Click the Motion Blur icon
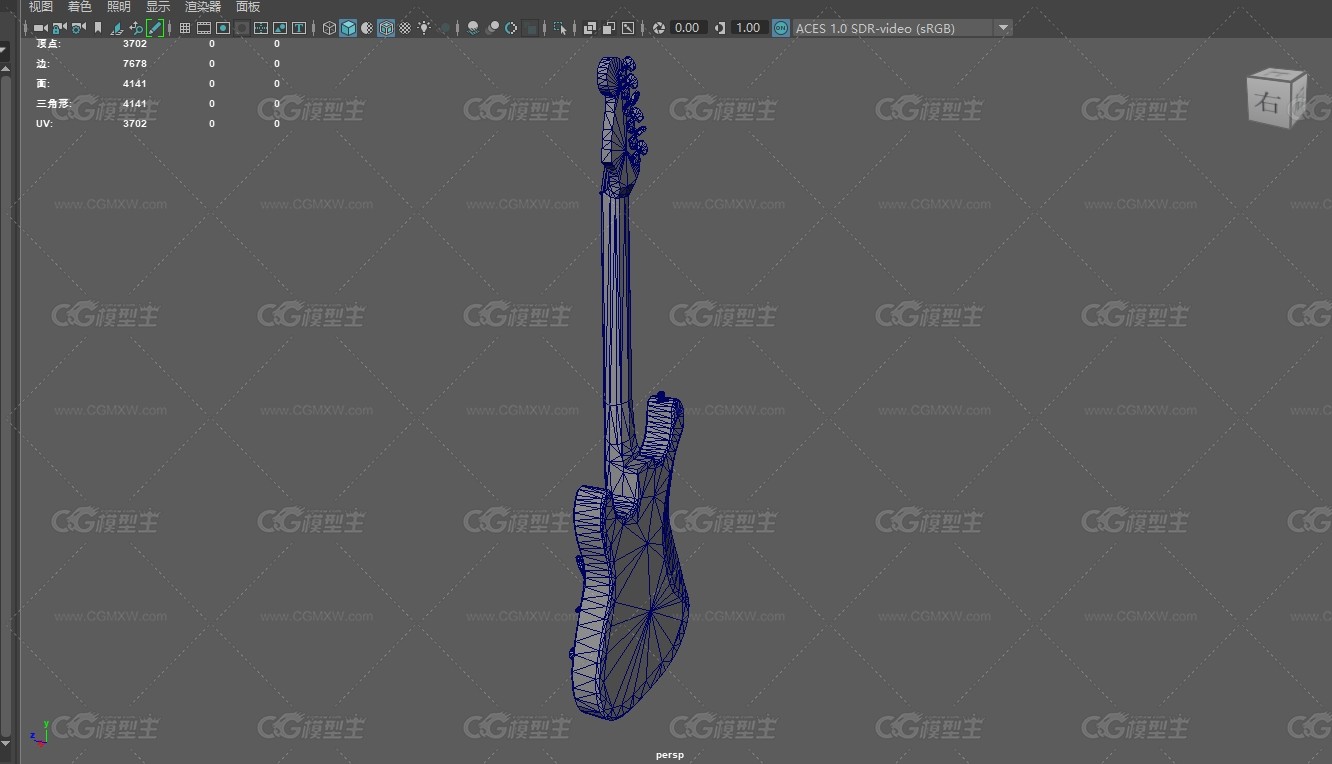Screen dimensions: 1332x764 tap(492, 28)
